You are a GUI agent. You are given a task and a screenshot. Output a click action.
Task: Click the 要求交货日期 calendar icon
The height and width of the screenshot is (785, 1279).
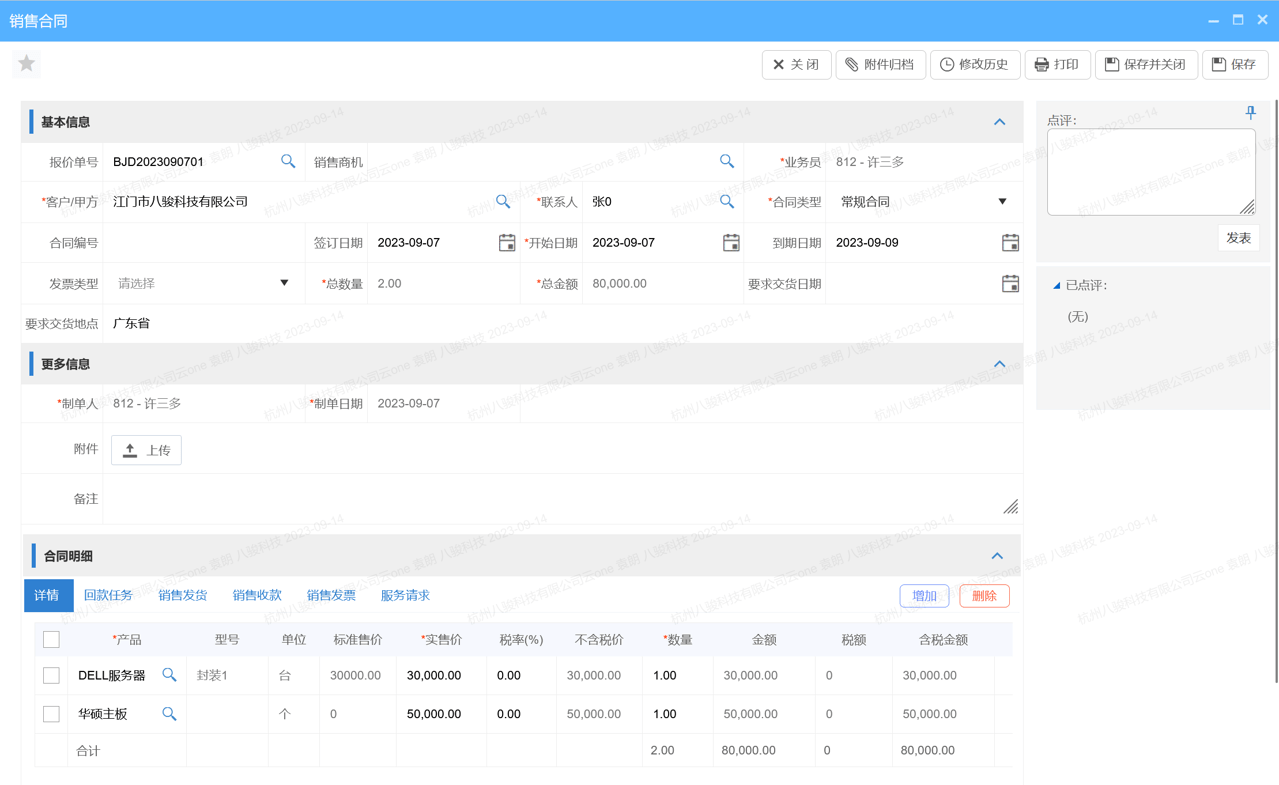pyautogui.click(x=1010, y=283)
